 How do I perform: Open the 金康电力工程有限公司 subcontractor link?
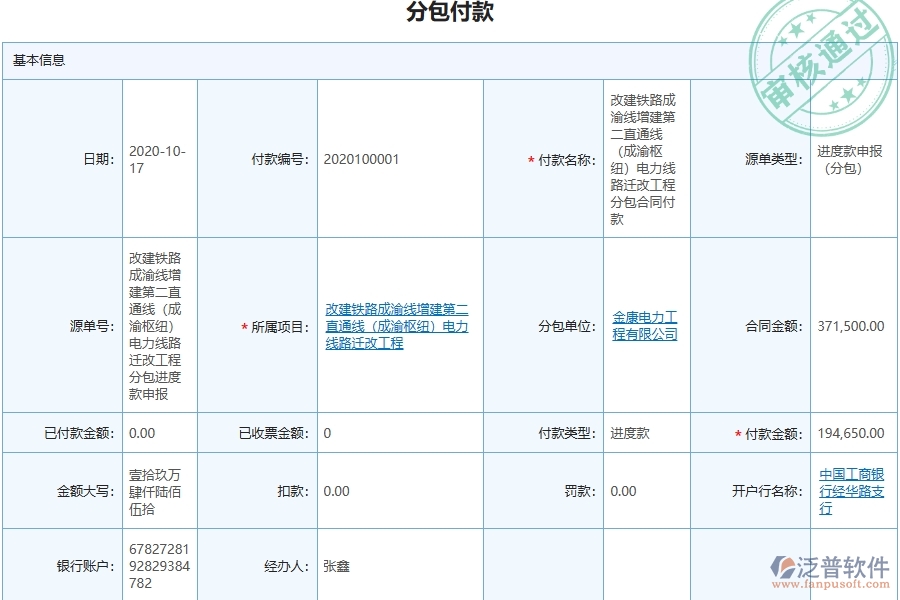tap(644, 326)
